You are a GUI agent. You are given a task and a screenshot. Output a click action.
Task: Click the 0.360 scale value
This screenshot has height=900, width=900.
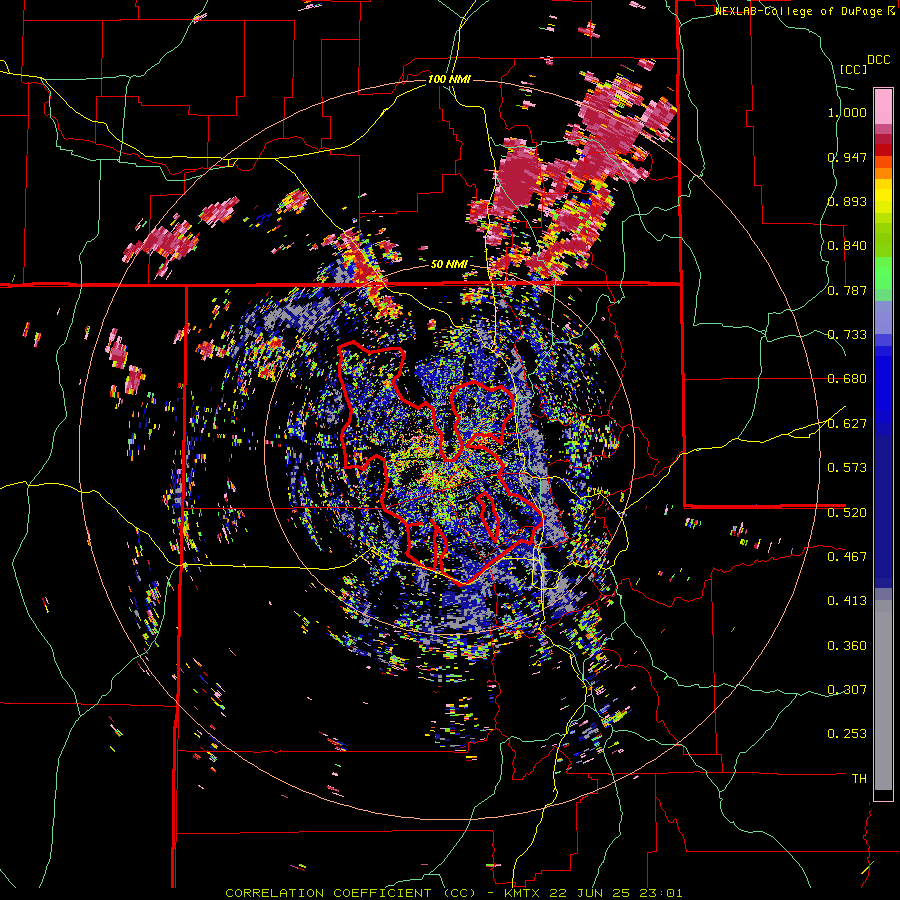click(847, 646)
